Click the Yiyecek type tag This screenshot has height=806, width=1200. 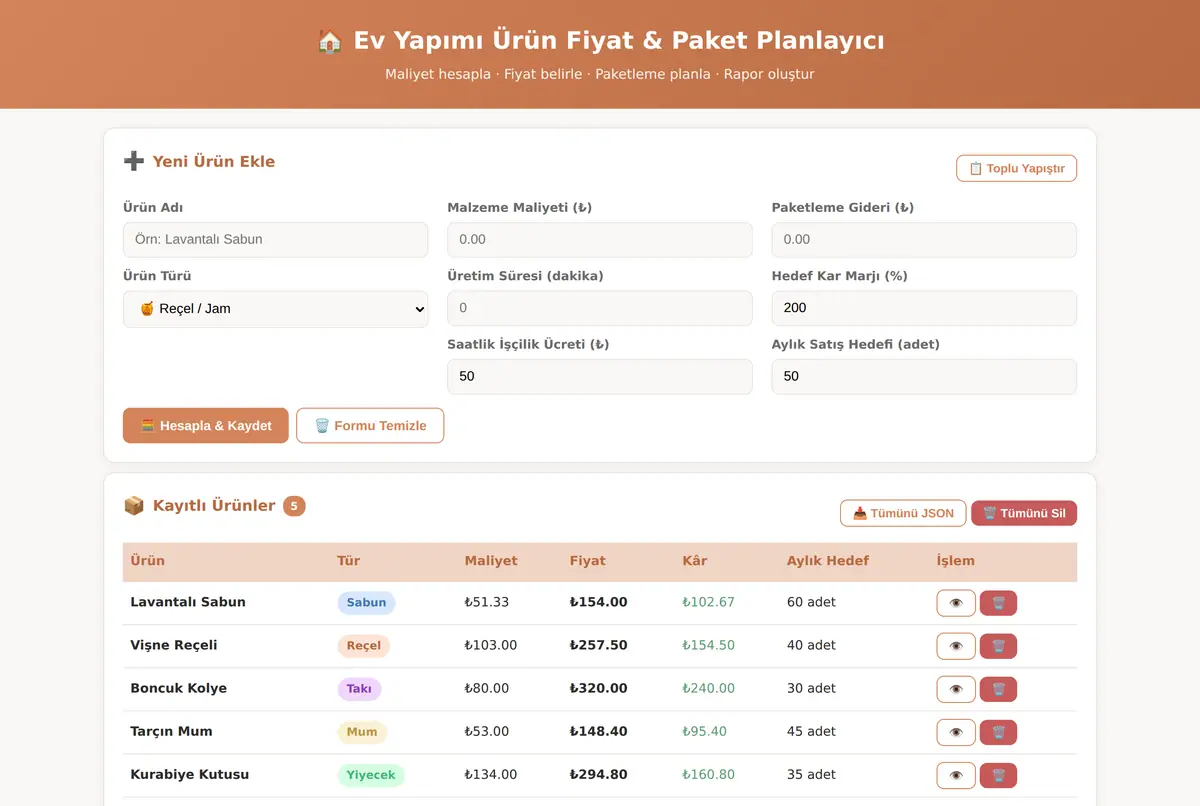coord(371,775)
